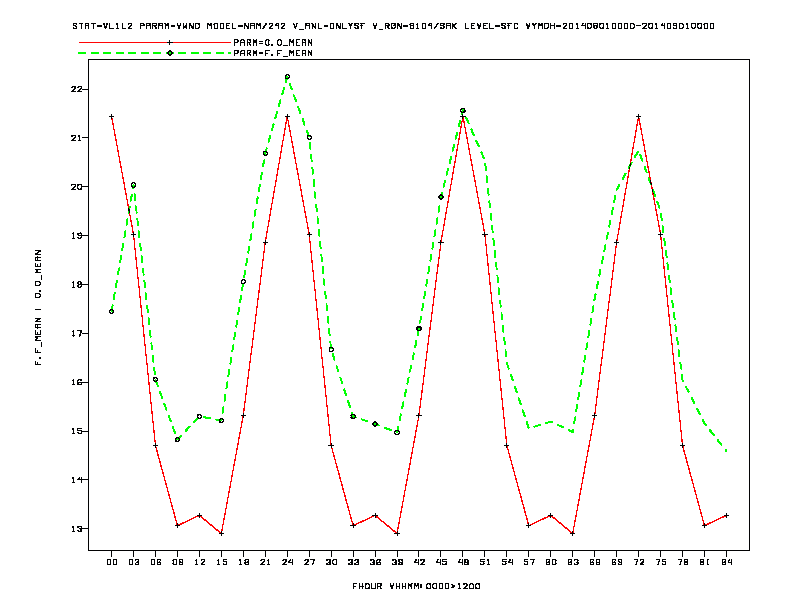Screen dimensions: 792x612
Task: Click y-axis tick label 15
Action: (76, 431)
